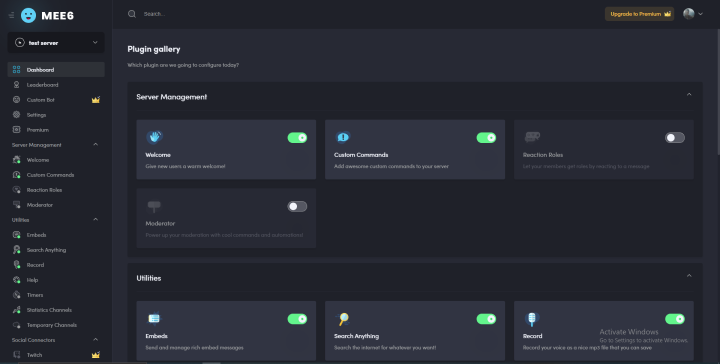Disable the Welcome plugin toggle
Viewport: 720px width, 364px height.
[297, 138]
